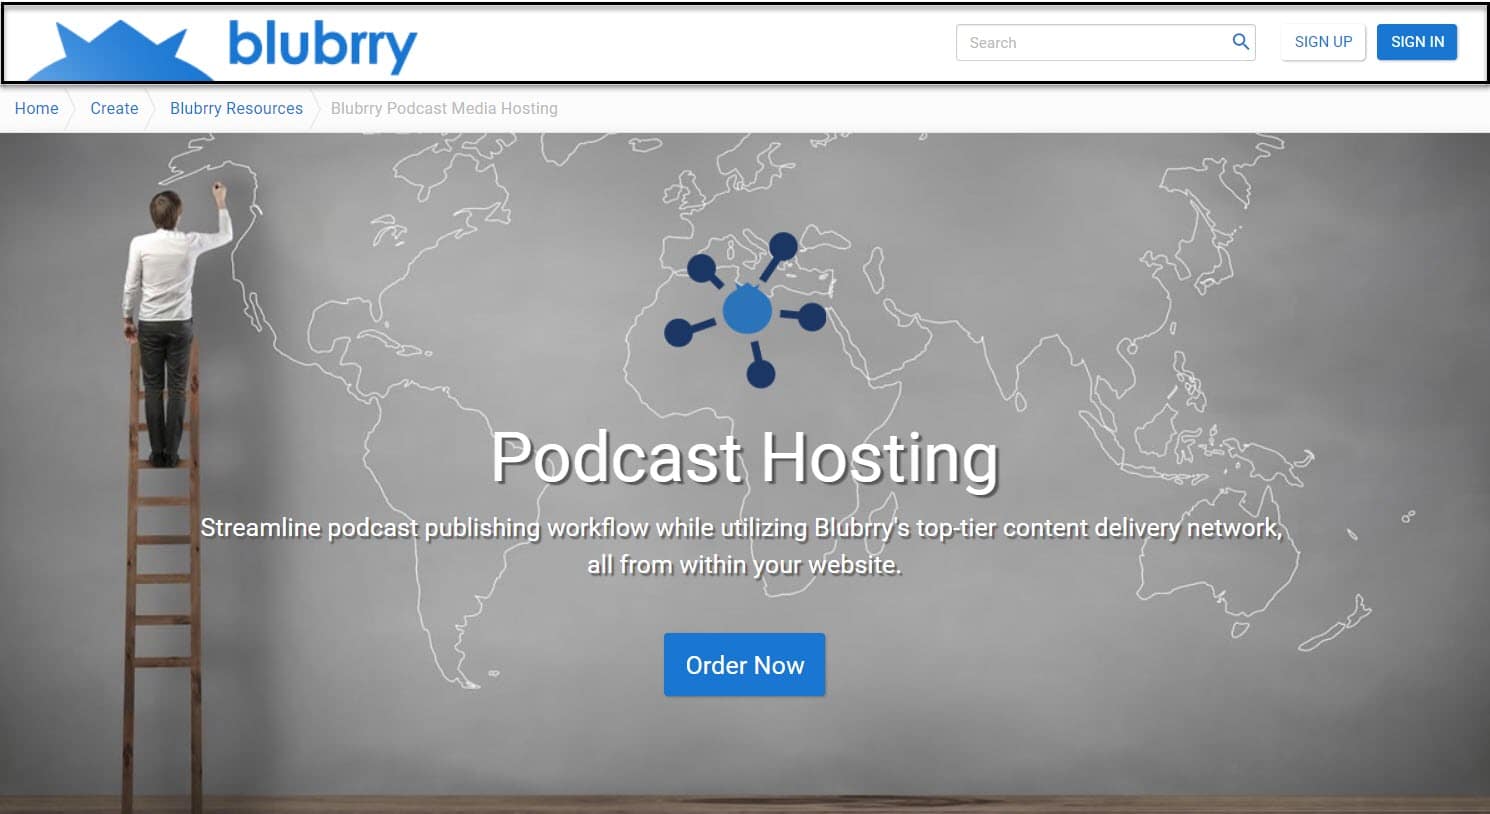Click the SIGN IN button
The image size is (1490, 814).
(x=1417, y=42)
